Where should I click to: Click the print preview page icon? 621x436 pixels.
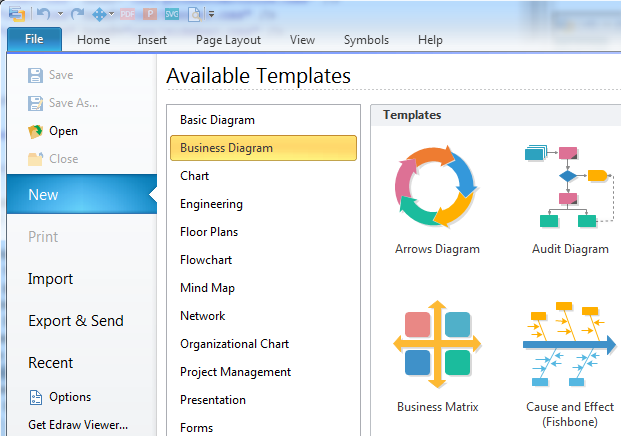(x=193, y=14)
